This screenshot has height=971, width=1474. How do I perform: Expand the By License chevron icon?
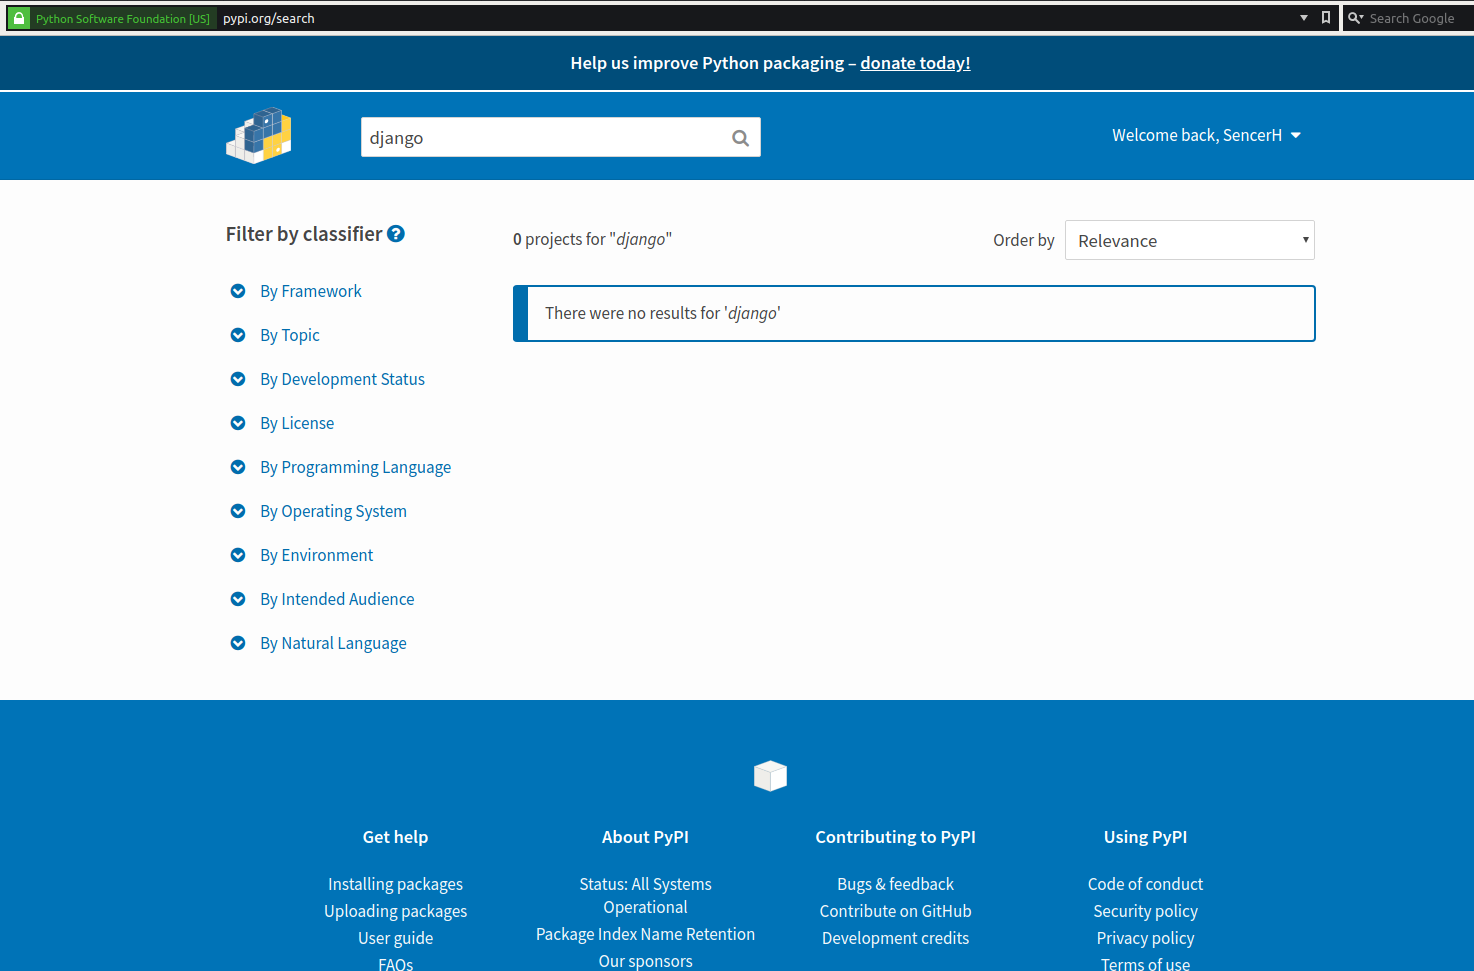click(238, 423)
